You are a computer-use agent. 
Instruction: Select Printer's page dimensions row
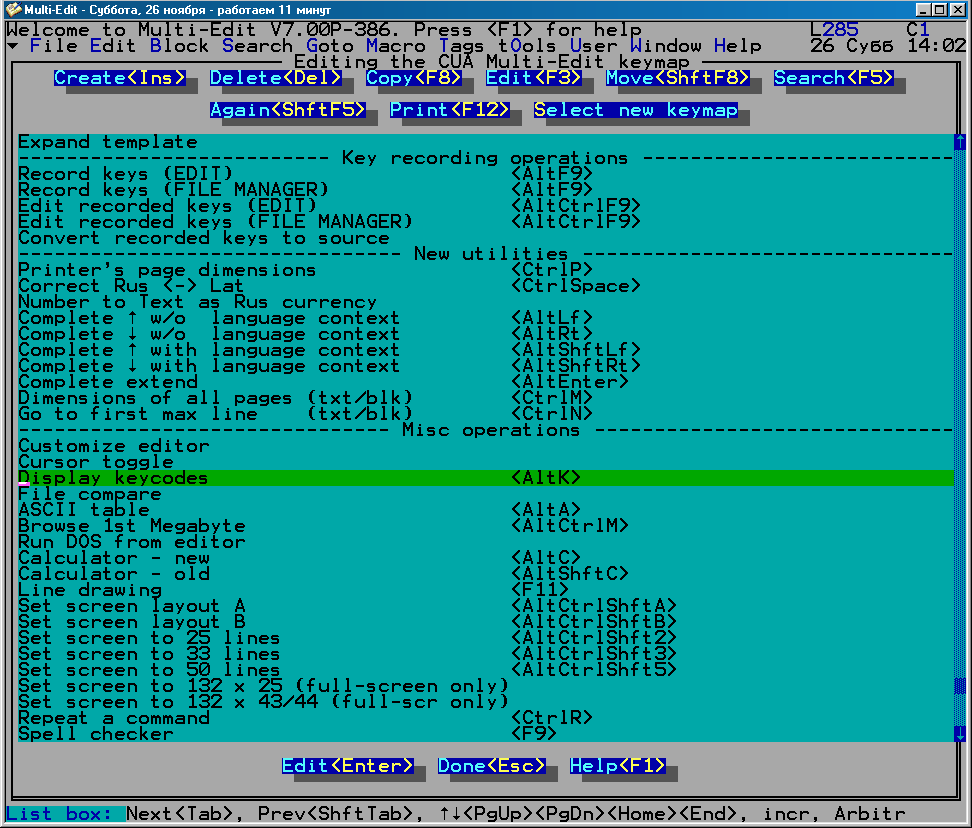click(x=486, y=270)
